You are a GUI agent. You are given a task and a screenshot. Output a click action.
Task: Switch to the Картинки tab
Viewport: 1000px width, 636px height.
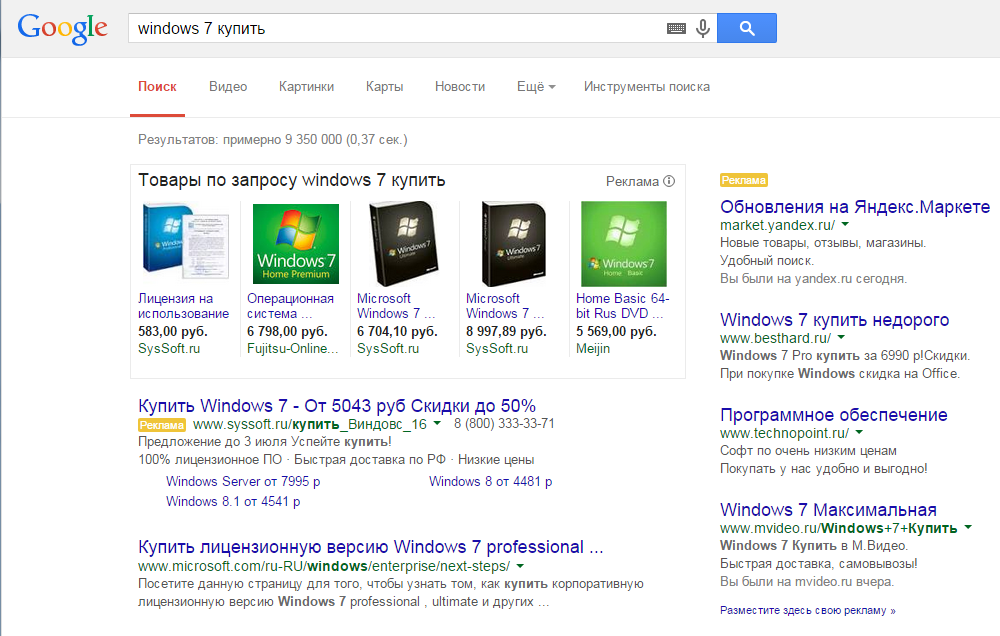pos(306,87)
